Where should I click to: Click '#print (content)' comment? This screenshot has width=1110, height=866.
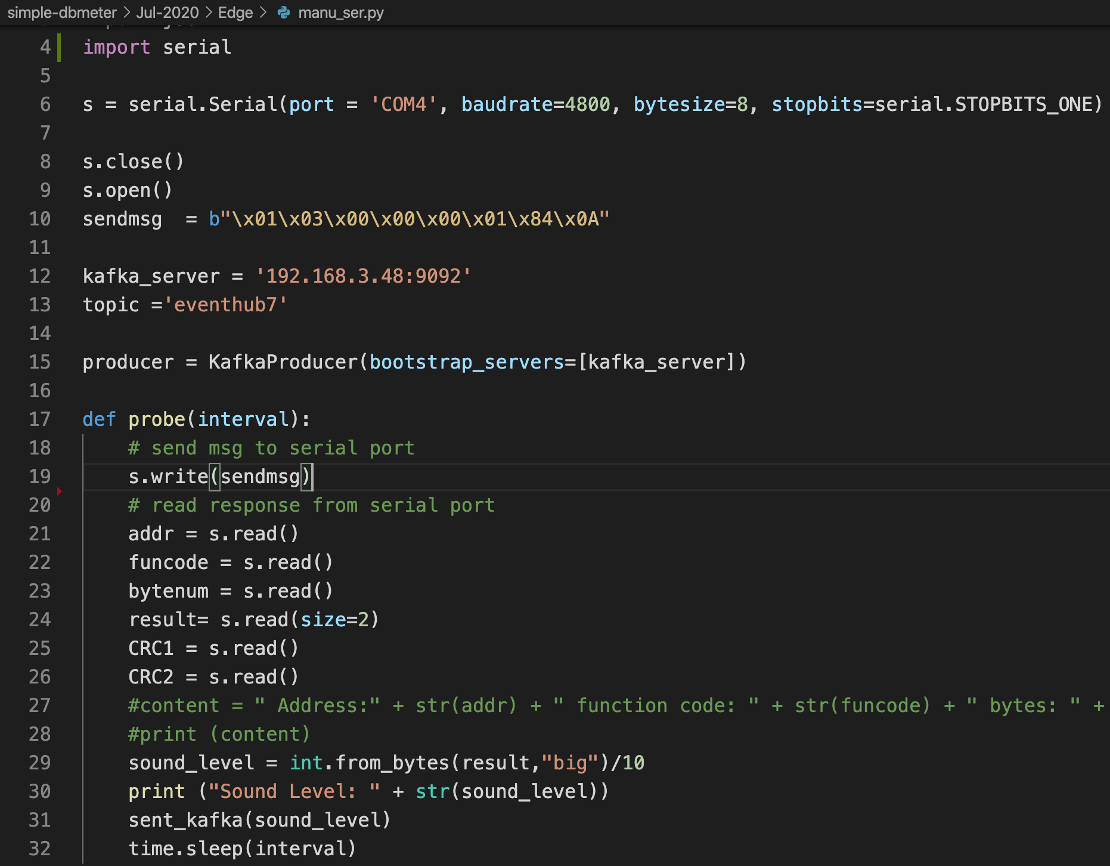pyautogui.click(x=219, y=734)
